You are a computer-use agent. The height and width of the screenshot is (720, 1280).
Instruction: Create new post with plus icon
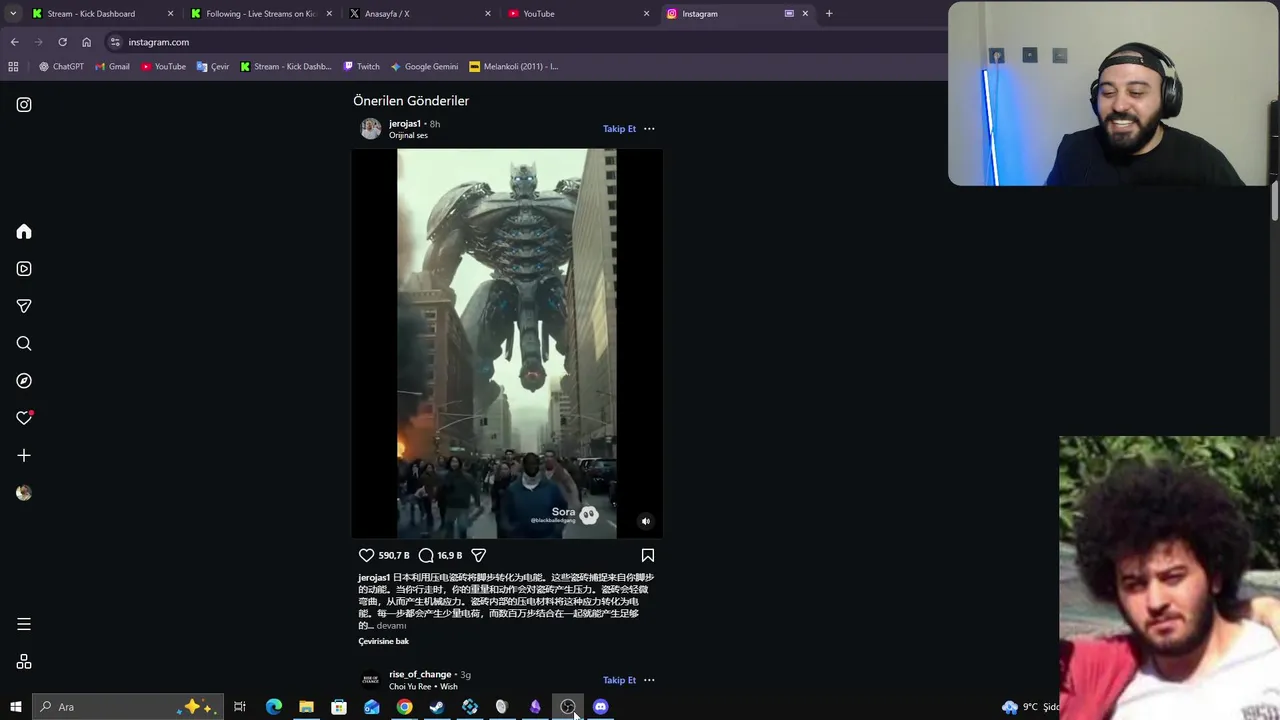click(24, 456)
